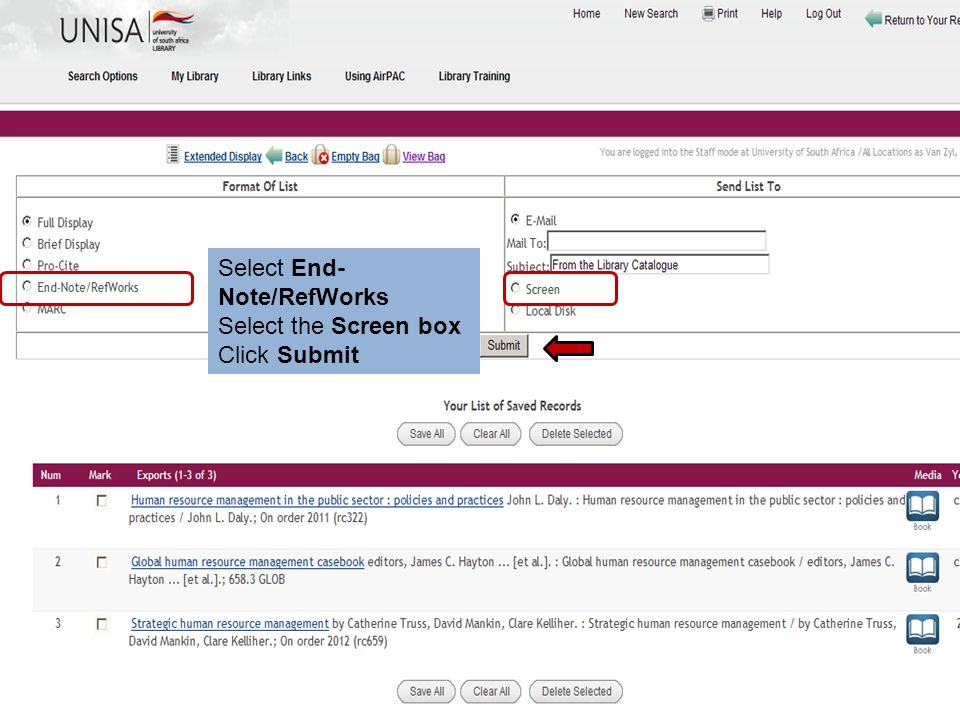Click bottom Delete Selected button
This screenshot has height=720, width=960.
tap(576, 692)
